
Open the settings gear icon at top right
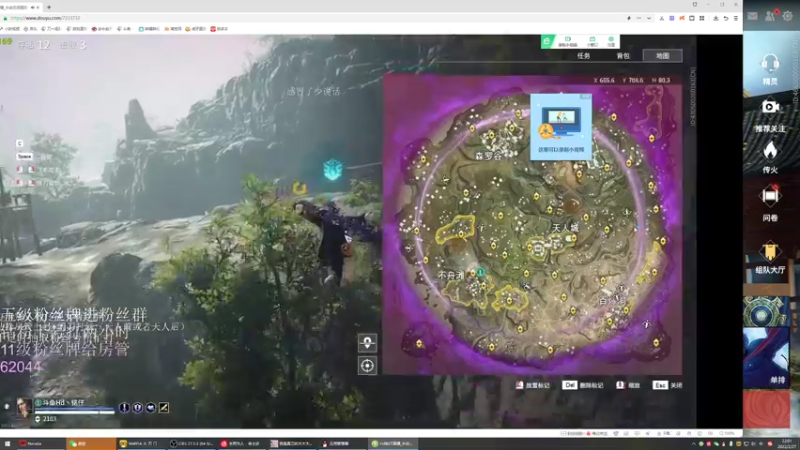(x=788, y=16)
